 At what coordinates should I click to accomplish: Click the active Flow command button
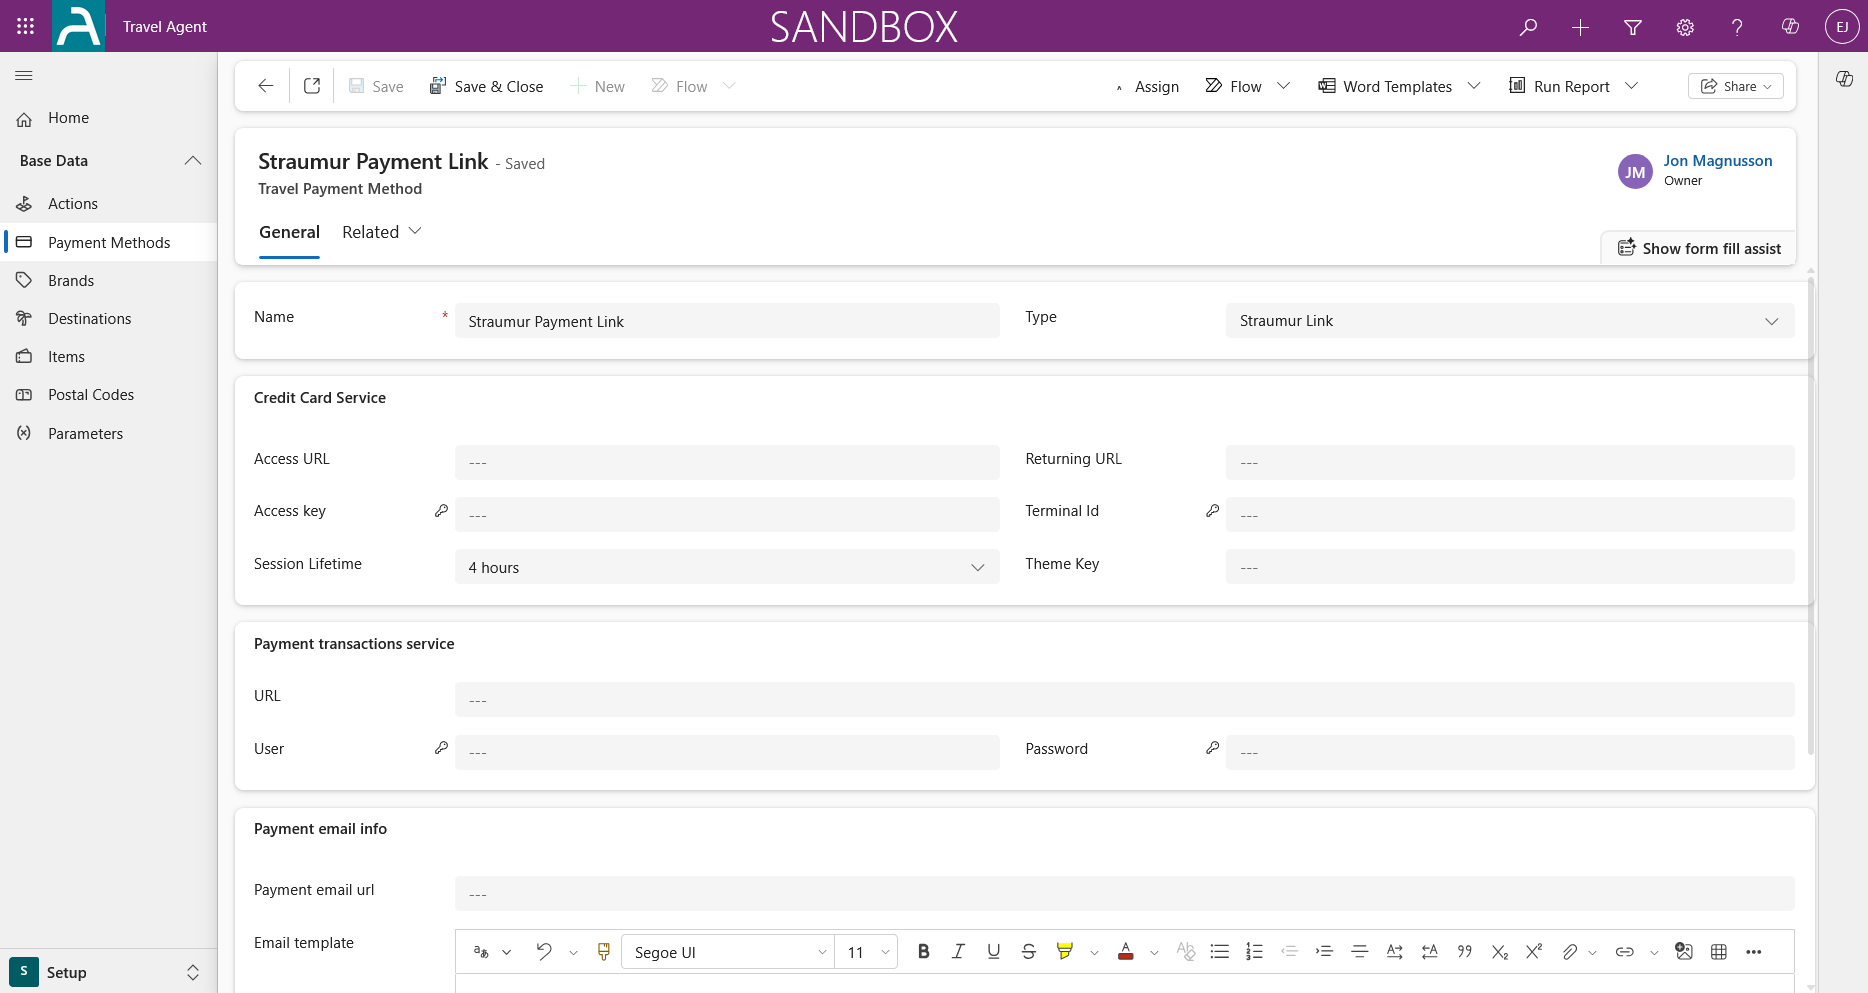point(1234,86)
